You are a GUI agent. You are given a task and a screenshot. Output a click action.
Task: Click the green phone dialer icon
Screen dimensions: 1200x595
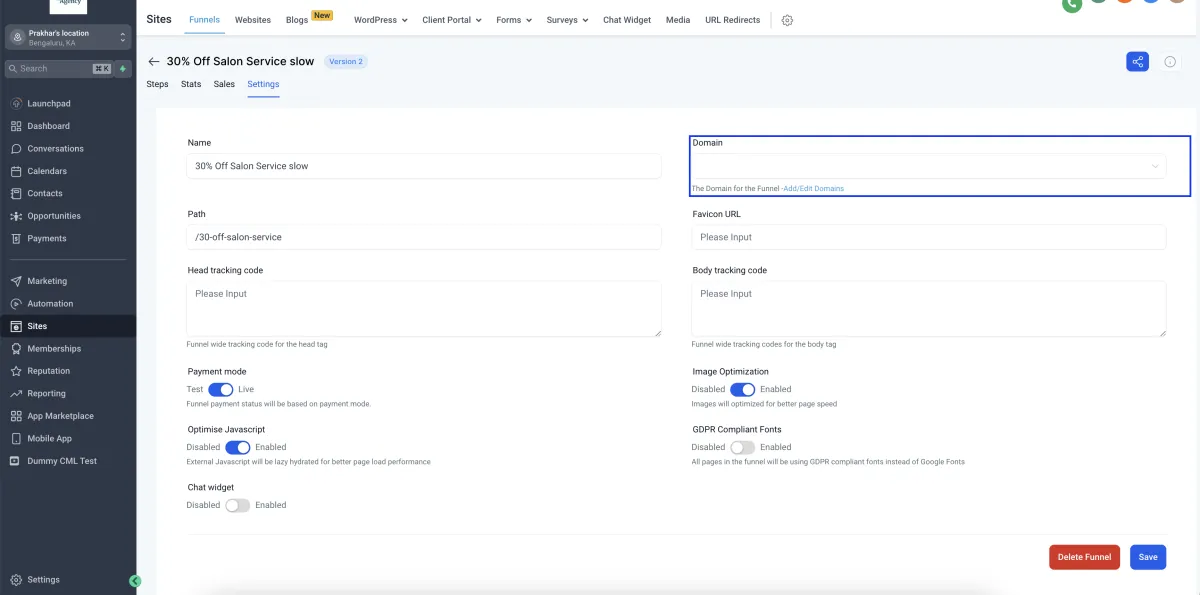click(x=1072, y=4)
